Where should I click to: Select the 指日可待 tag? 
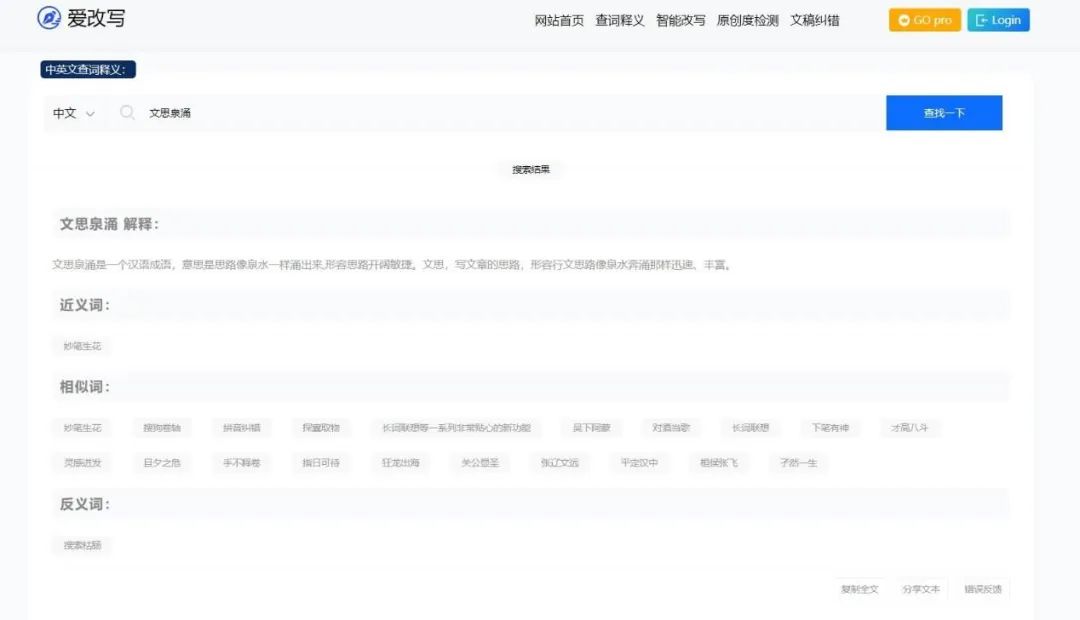[x=321, y=463]
